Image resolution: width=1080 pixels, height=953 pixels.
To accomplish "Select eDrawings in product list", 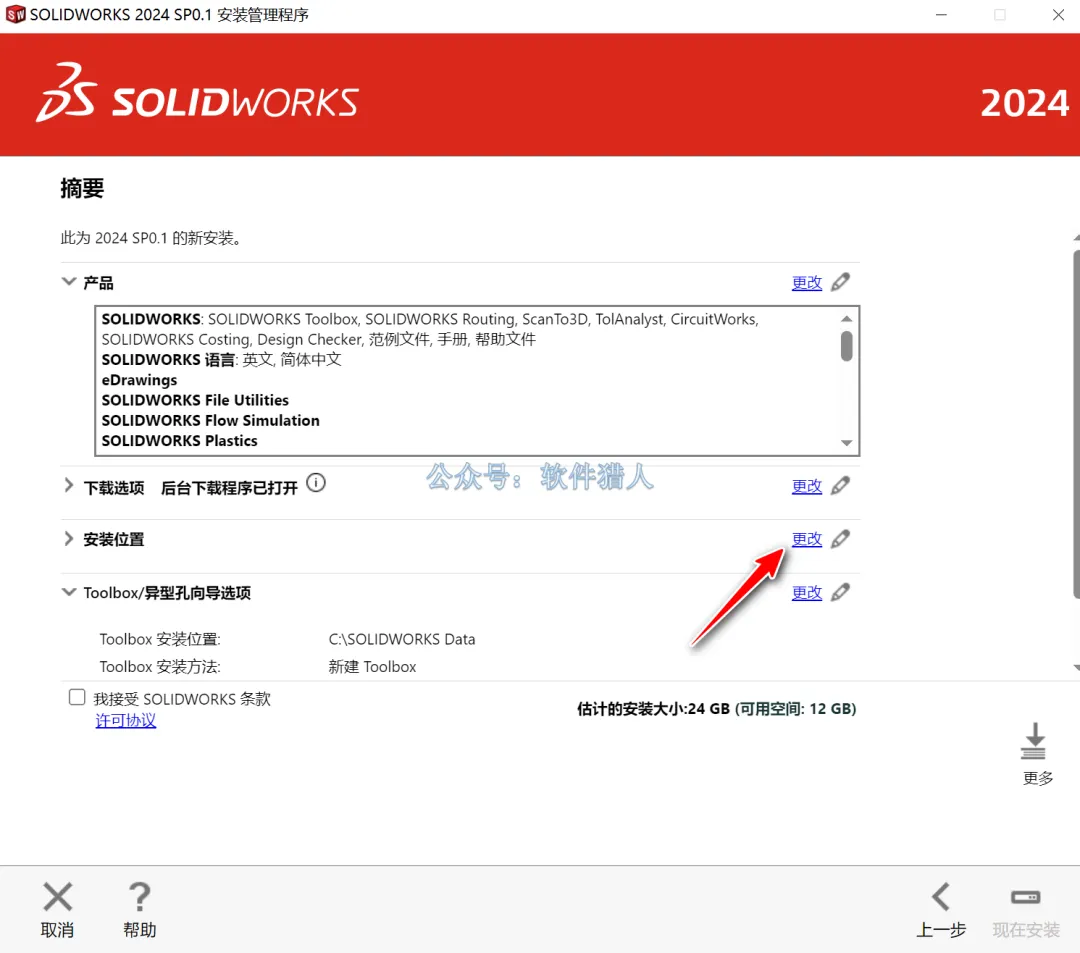I will coord(139,380).
